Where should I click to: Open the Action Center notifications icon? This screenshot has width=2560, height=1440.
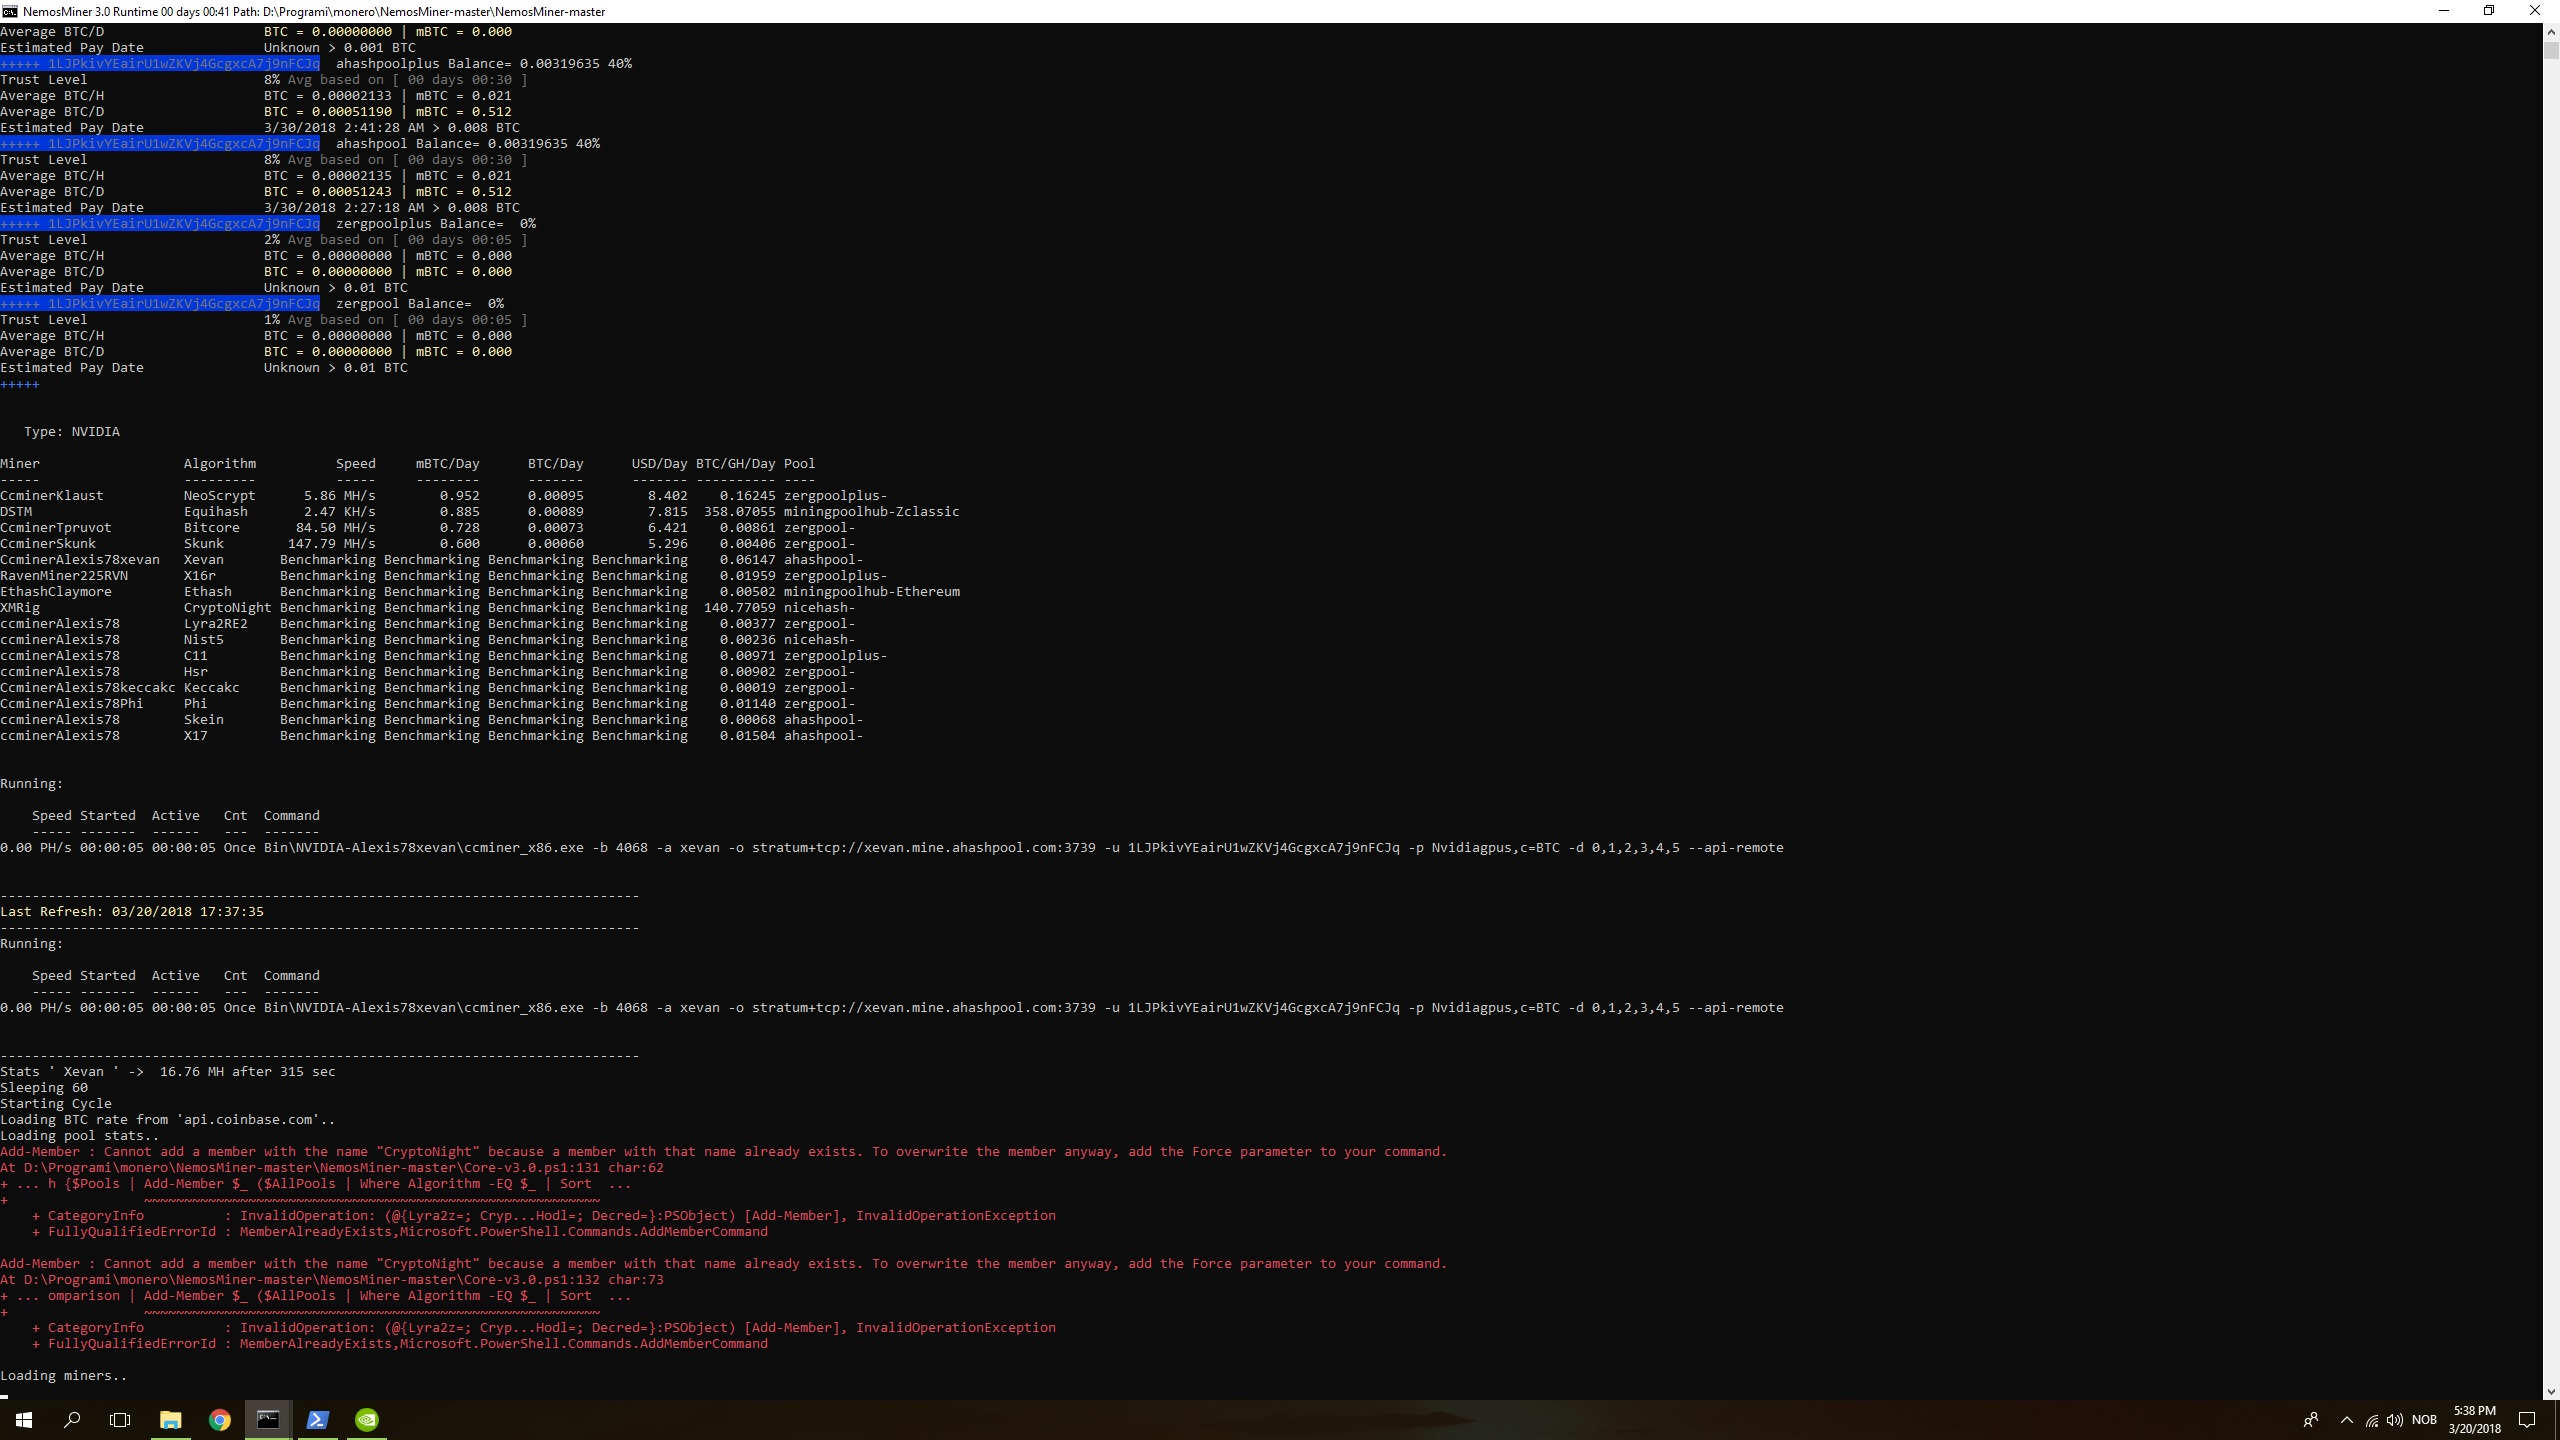(x=2527, y=1420)
